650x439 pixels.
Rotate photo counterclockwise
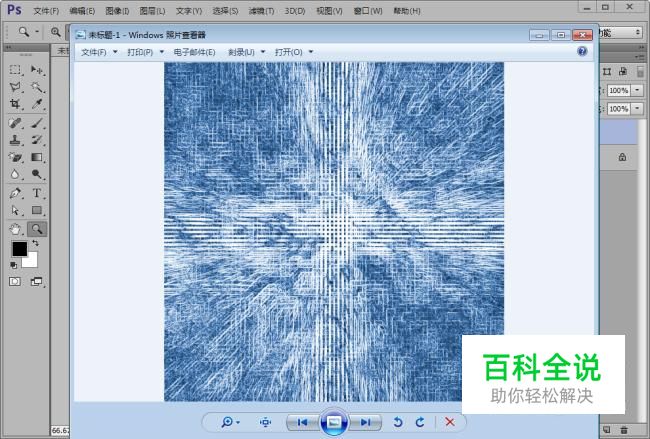tap(398, 422)
